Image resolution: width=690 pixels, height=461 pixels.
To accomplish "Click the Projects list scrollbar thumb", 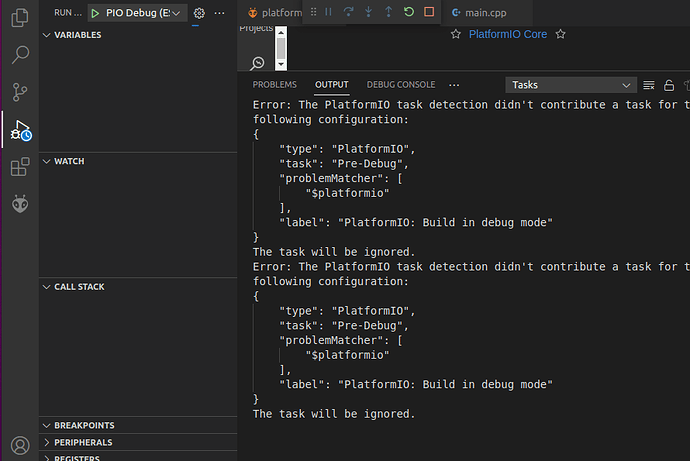I will point(281,48).
